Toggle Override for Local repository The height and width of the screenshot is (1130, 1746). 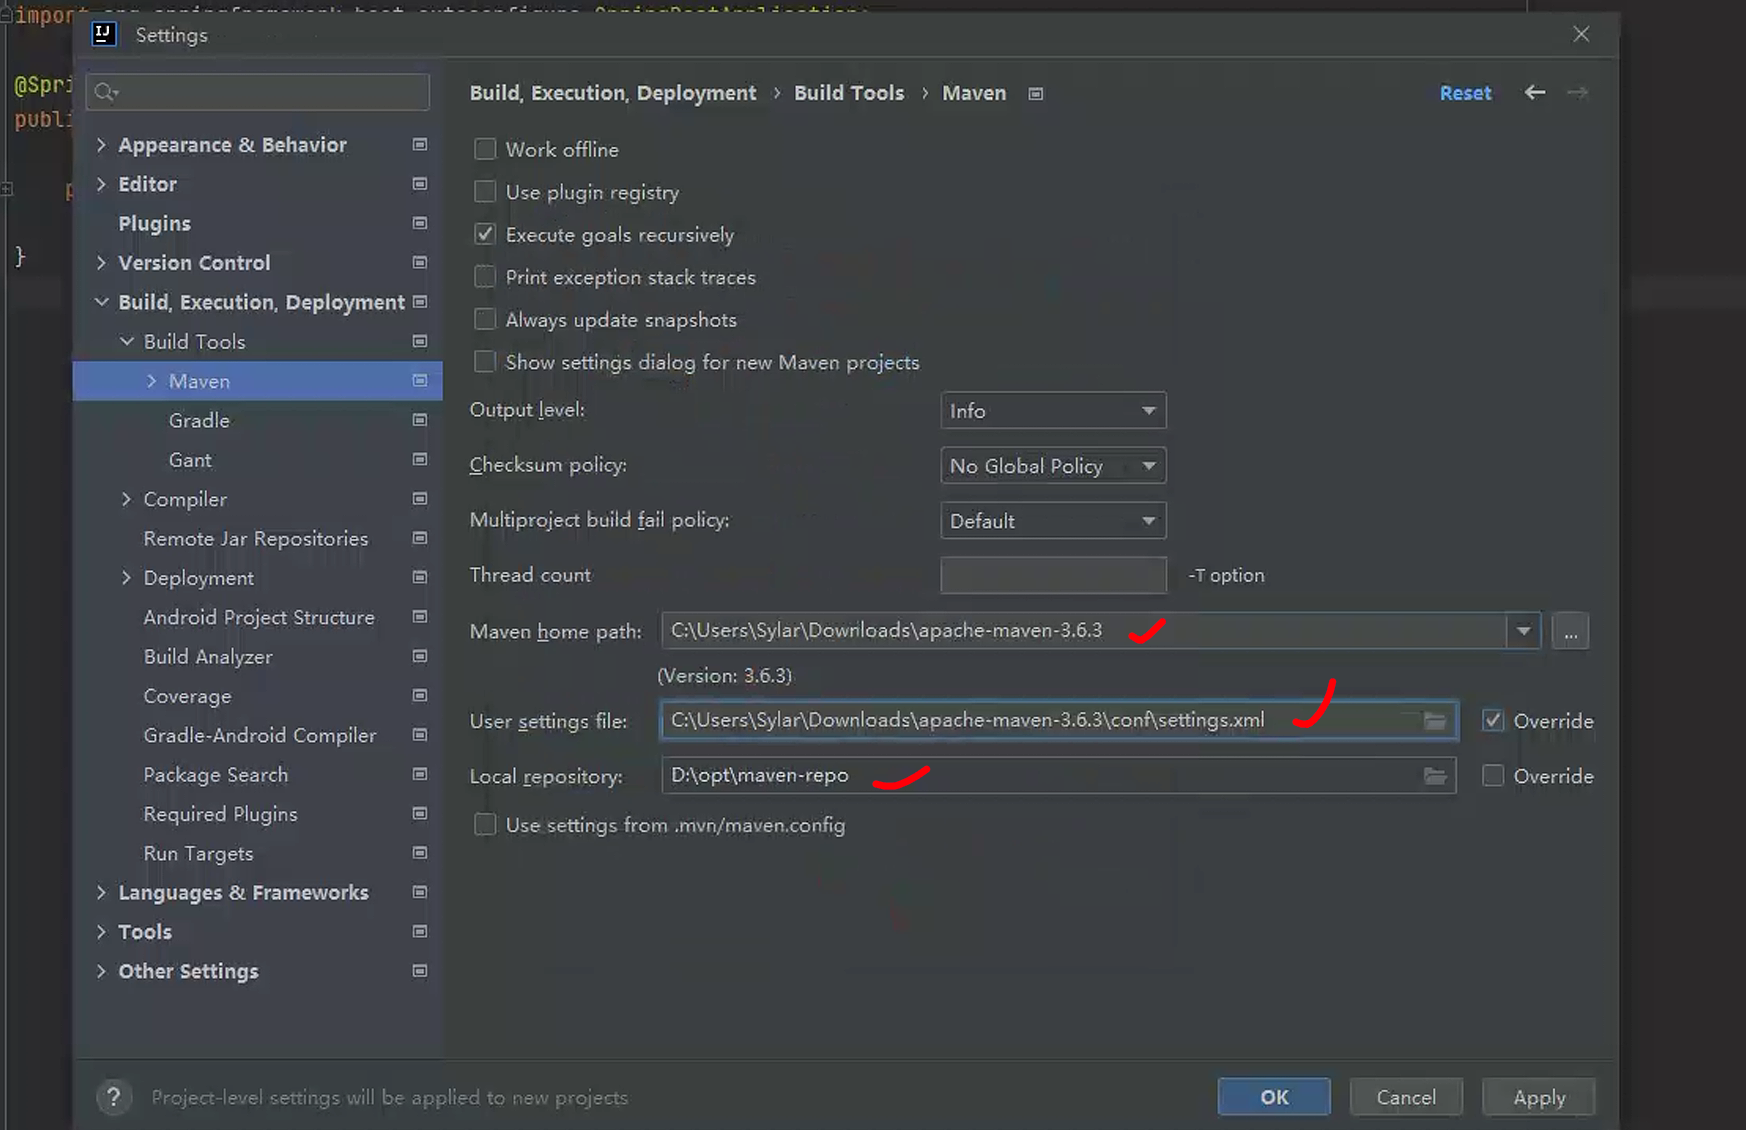point(1493,776)
